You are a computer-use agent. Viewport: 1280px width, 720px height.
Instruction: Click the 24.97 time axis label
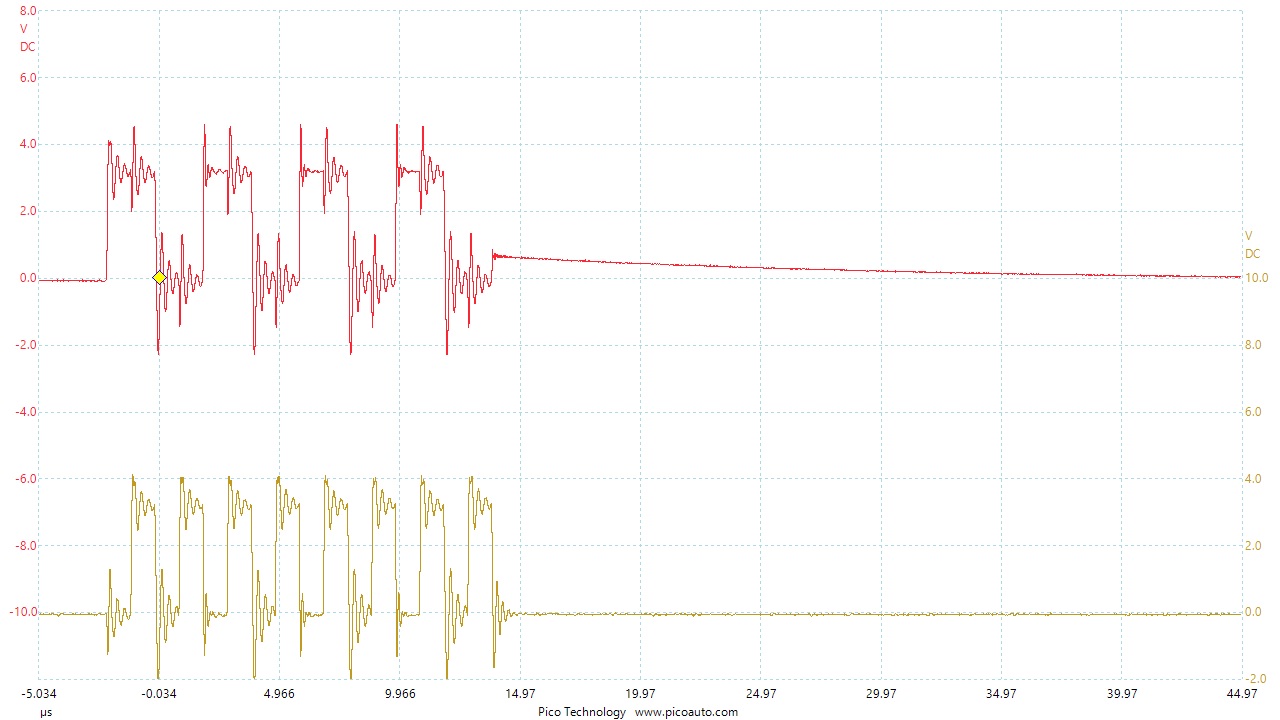click(x=760, y=694)
